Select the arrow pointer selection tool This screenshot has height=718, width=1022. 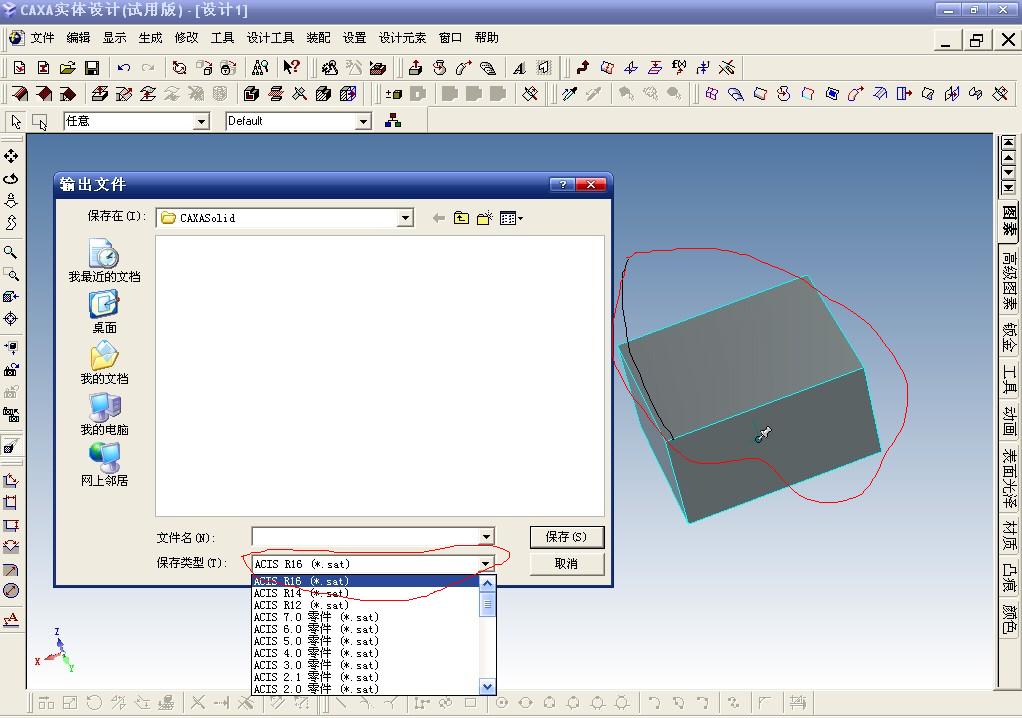(16, 121)
